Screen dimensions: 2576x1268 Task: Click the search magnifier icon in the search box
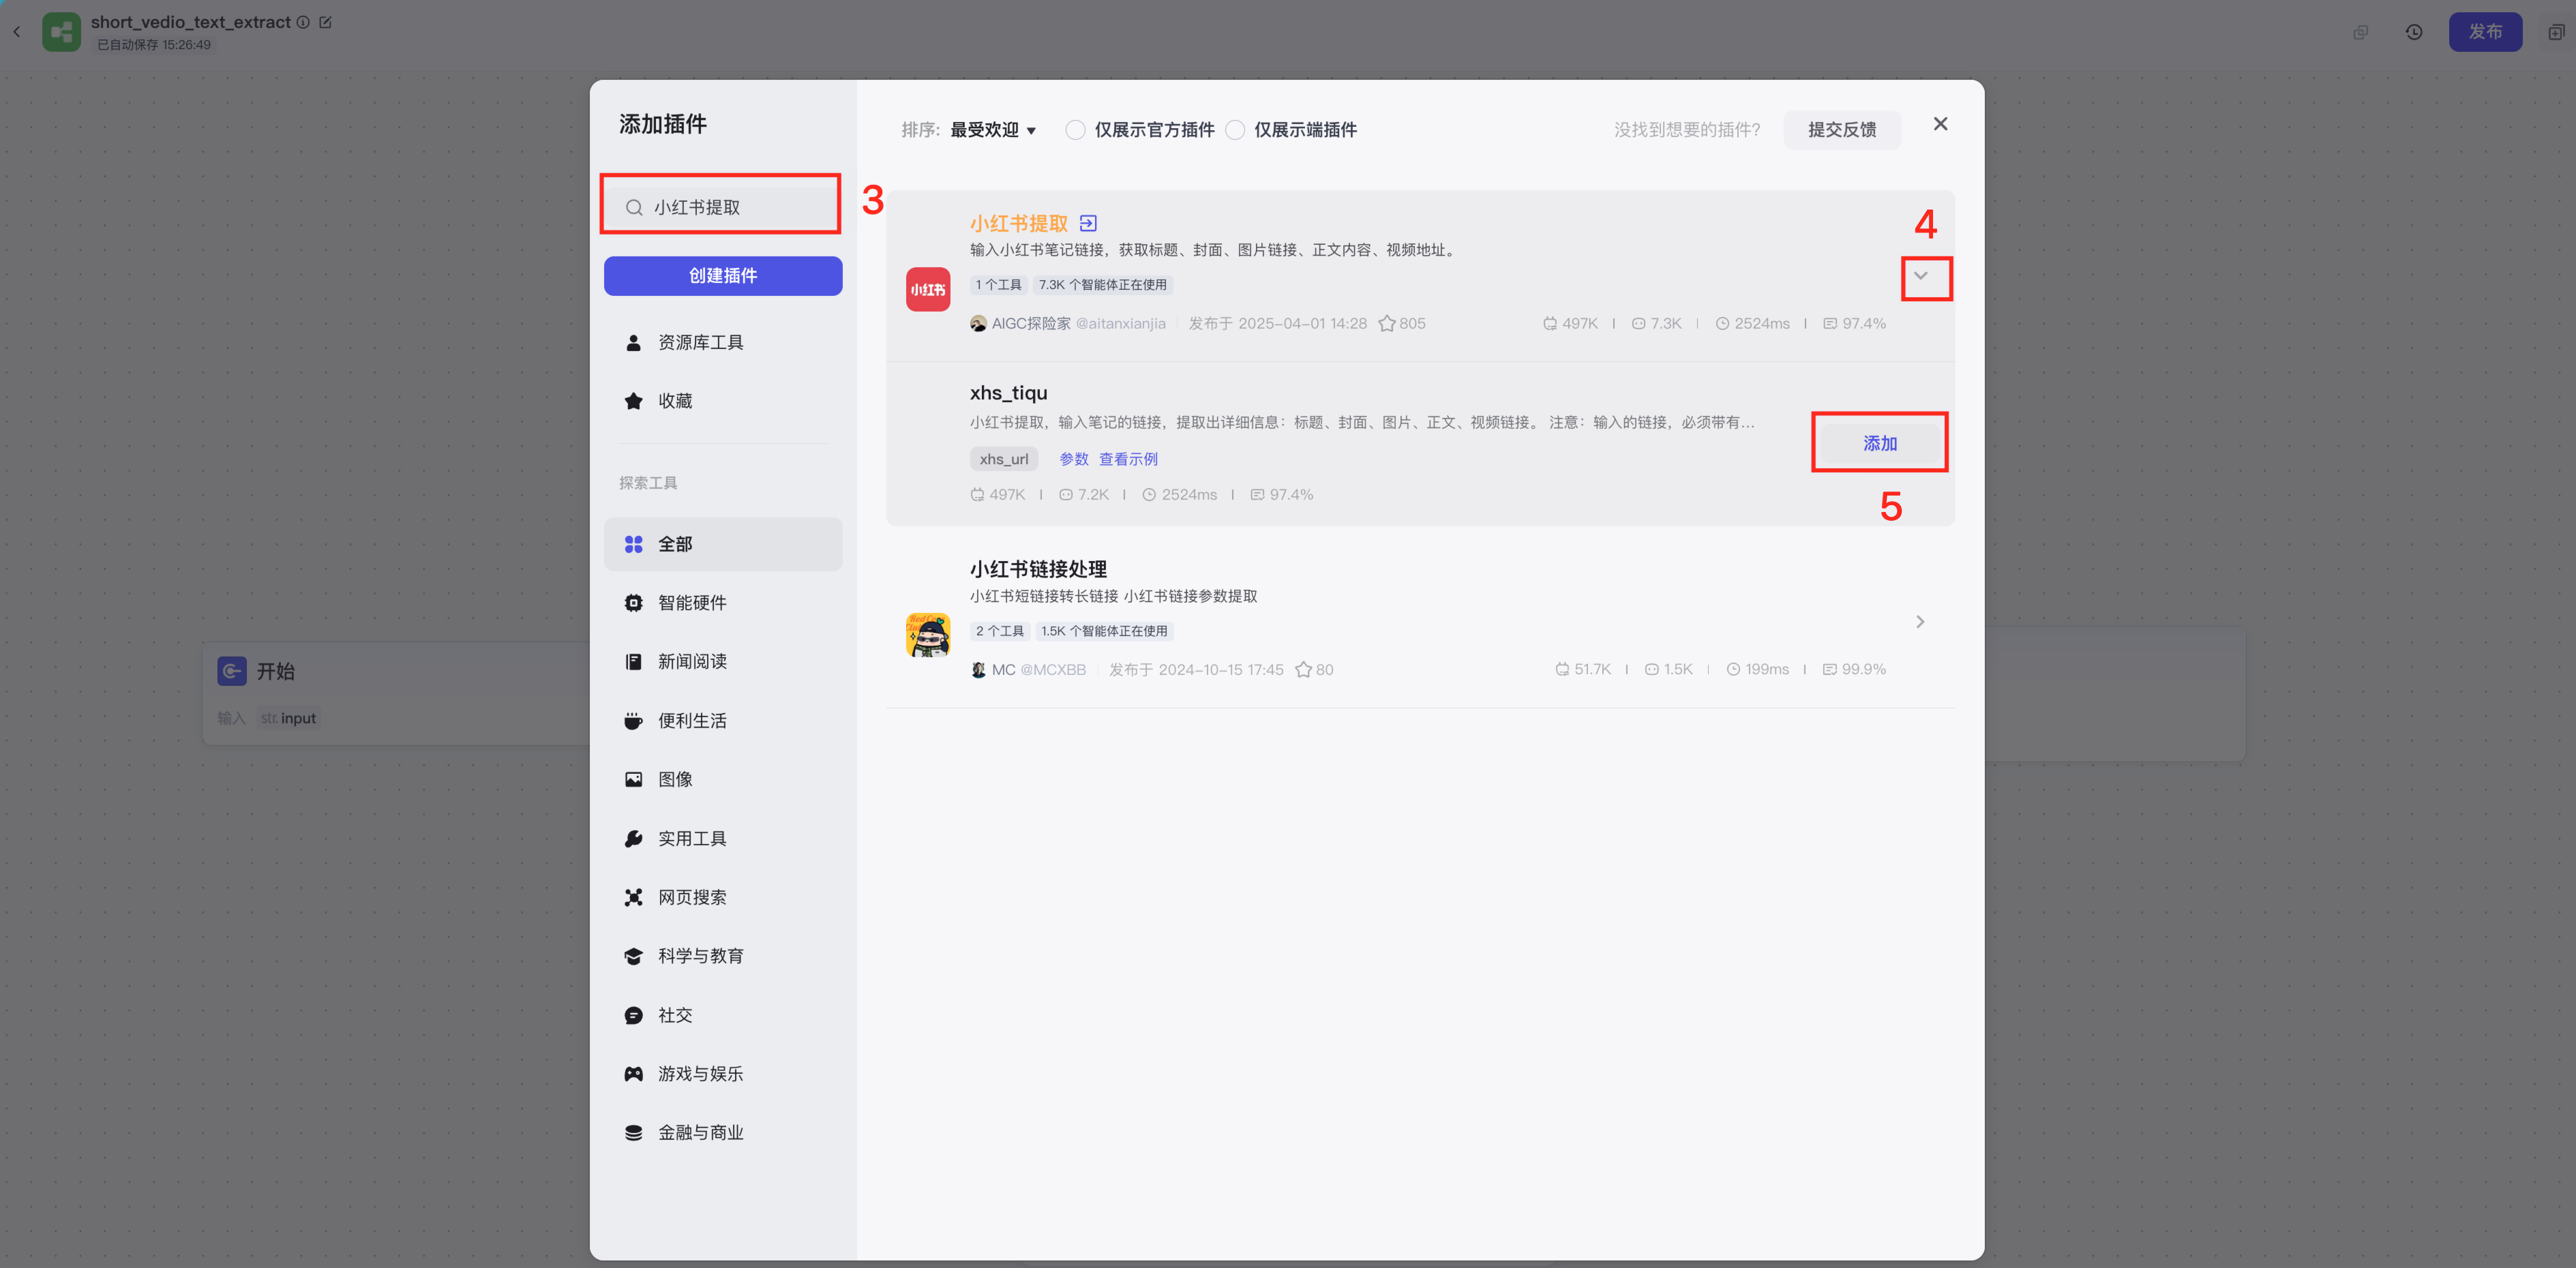click(634, 208)
